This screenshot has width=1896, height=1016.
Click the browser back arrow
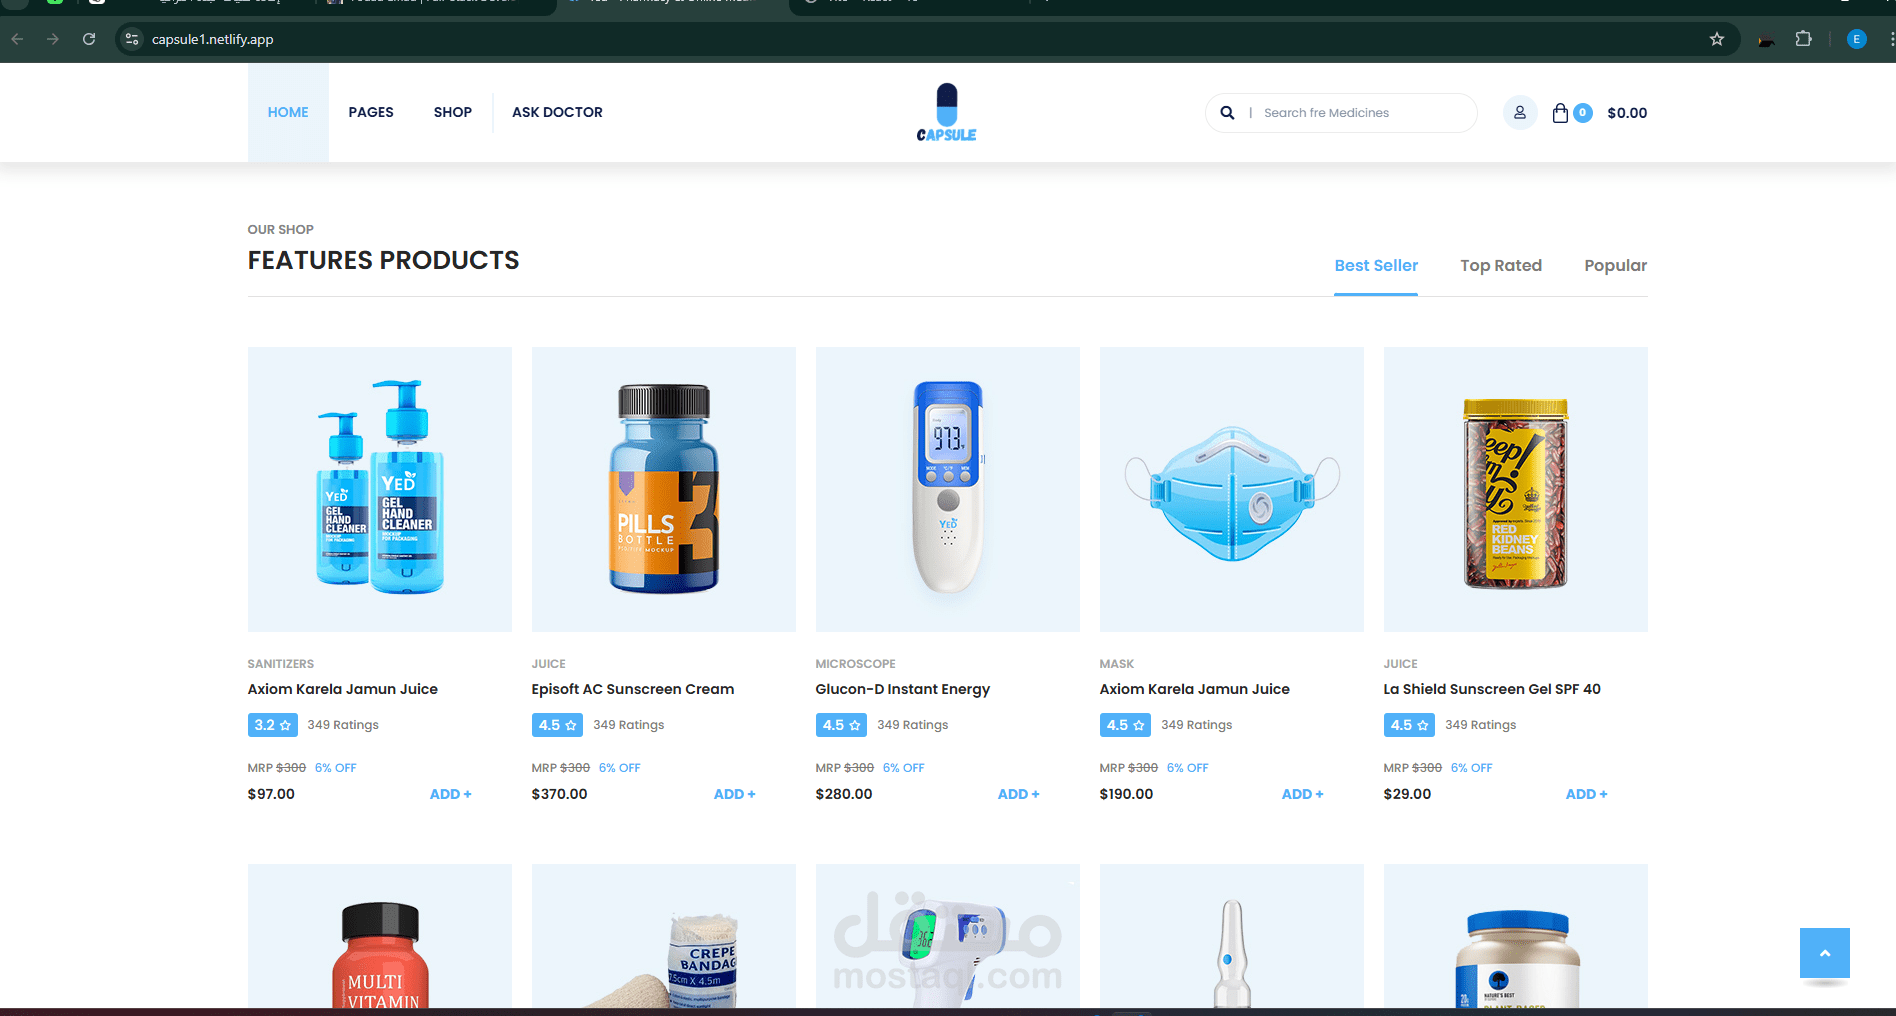17,39
